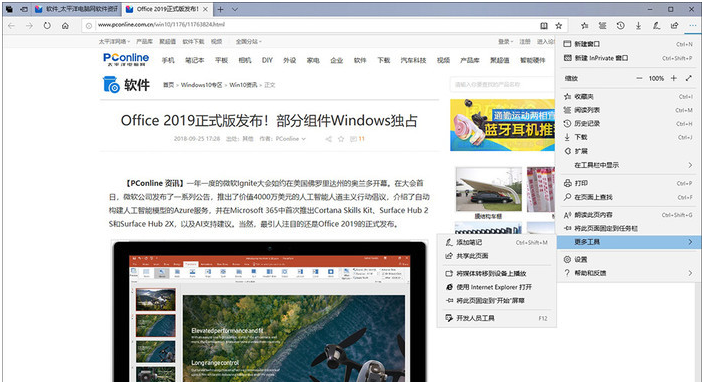Open the favorites hub in toolbar
This screenshot has width=708, height=382.
[x=584, y=26]
